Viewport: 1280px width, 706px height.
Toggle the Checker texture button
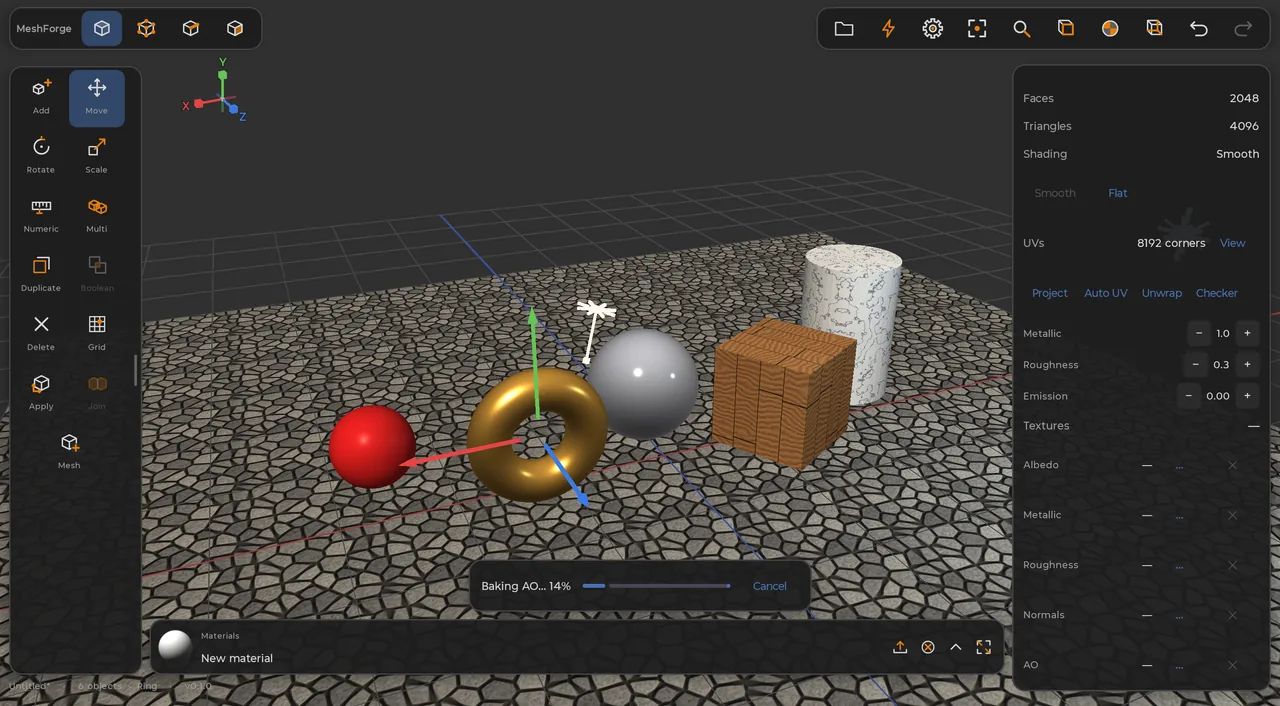coord(1217,293)
